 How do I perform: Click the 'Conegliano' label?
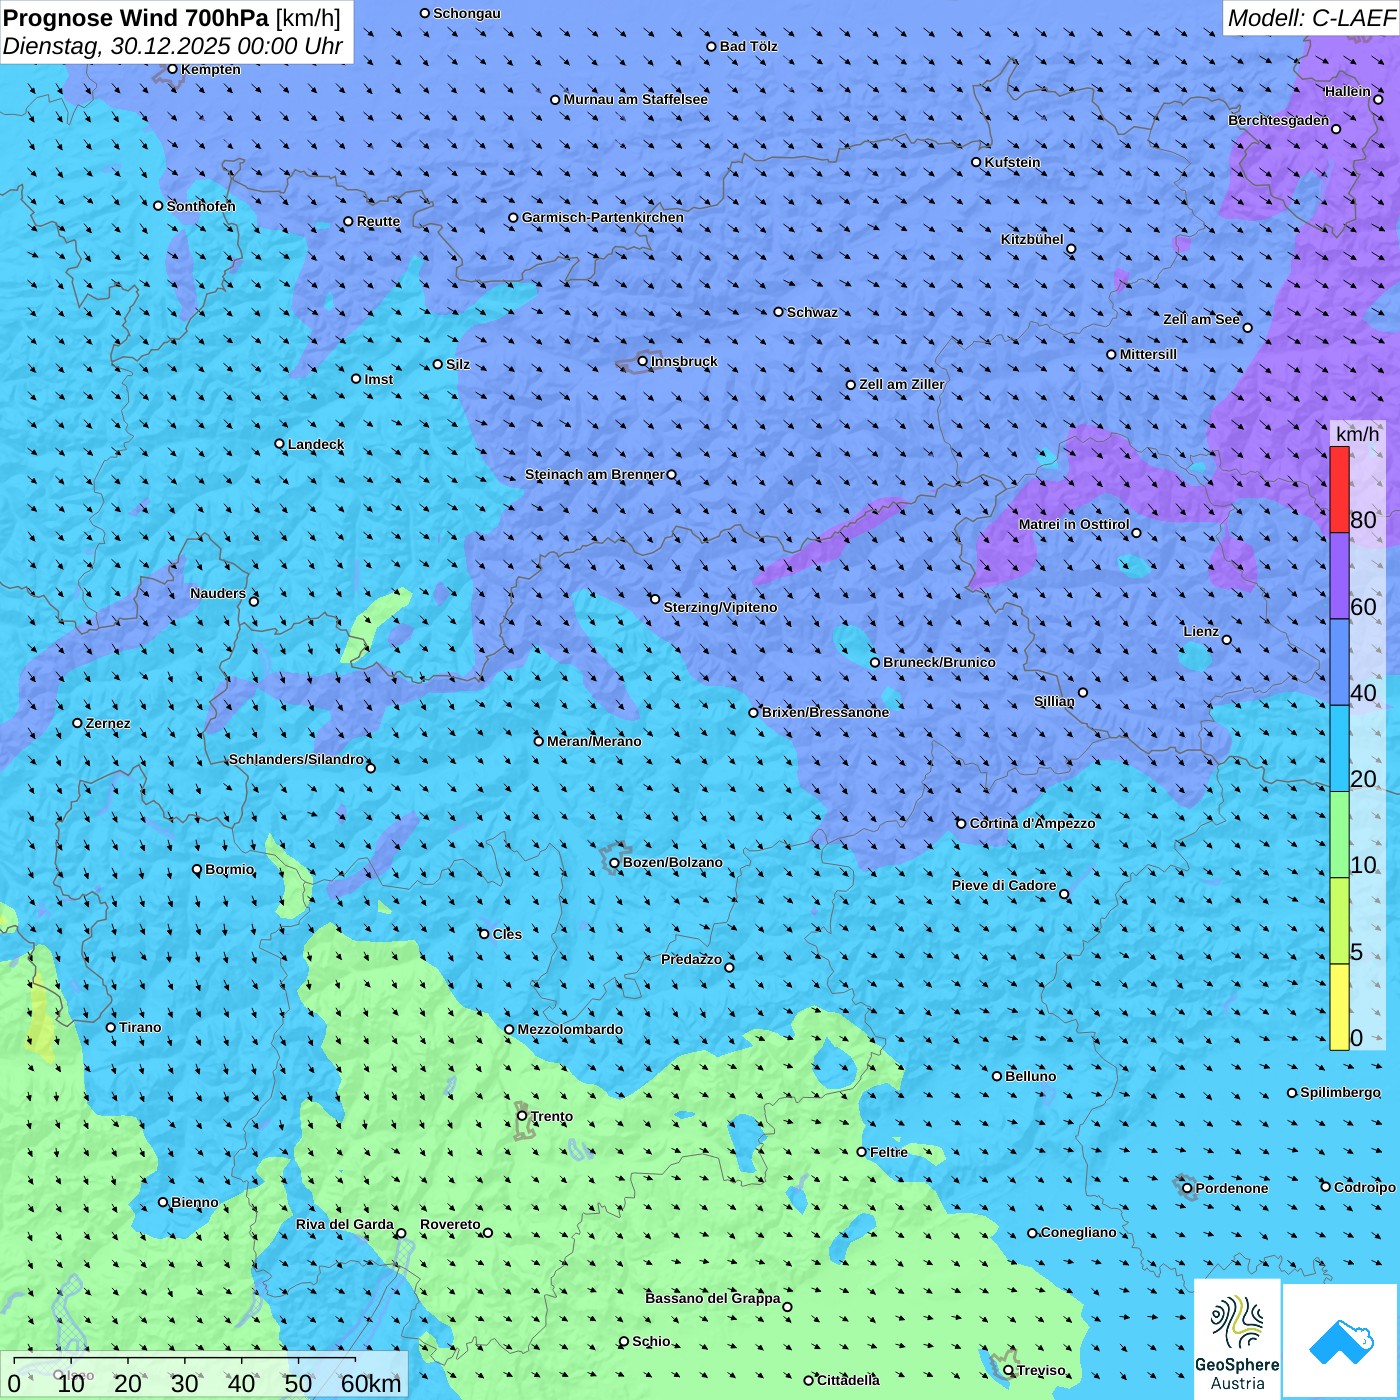pos(1078,1232)
